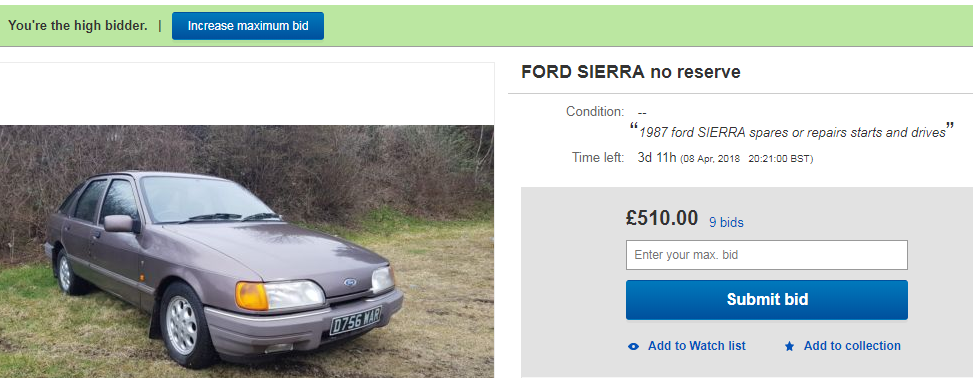Click the £510.00 current price

point(661,218)
